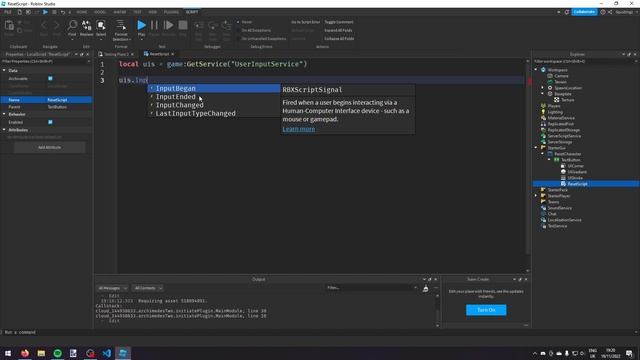Click the Back navigate arrow

[44, 26]
